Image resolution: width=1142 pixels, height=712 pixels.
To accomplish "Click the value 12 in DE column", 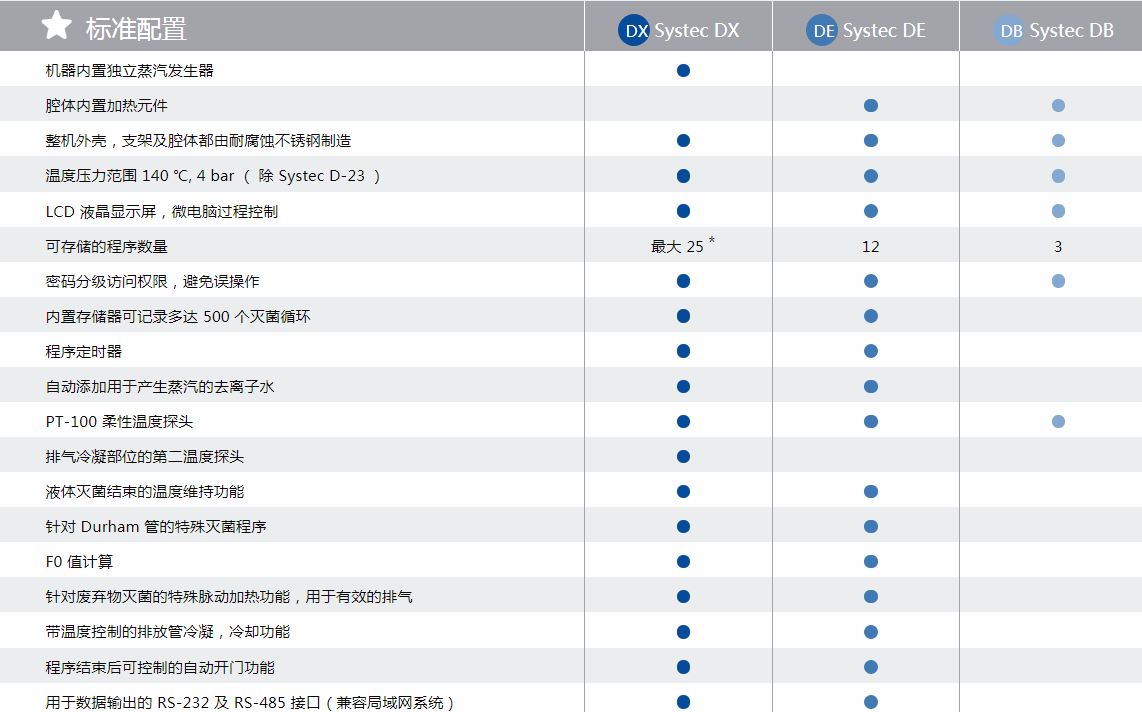I will pyautogui.click(x=870, y=246).
